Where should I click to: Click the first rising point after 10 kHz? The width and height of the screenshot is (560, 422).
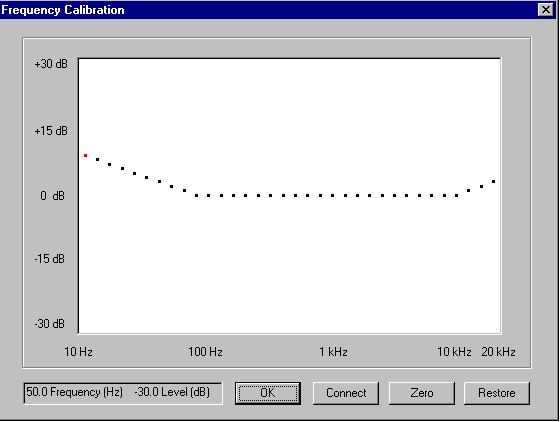469,191
